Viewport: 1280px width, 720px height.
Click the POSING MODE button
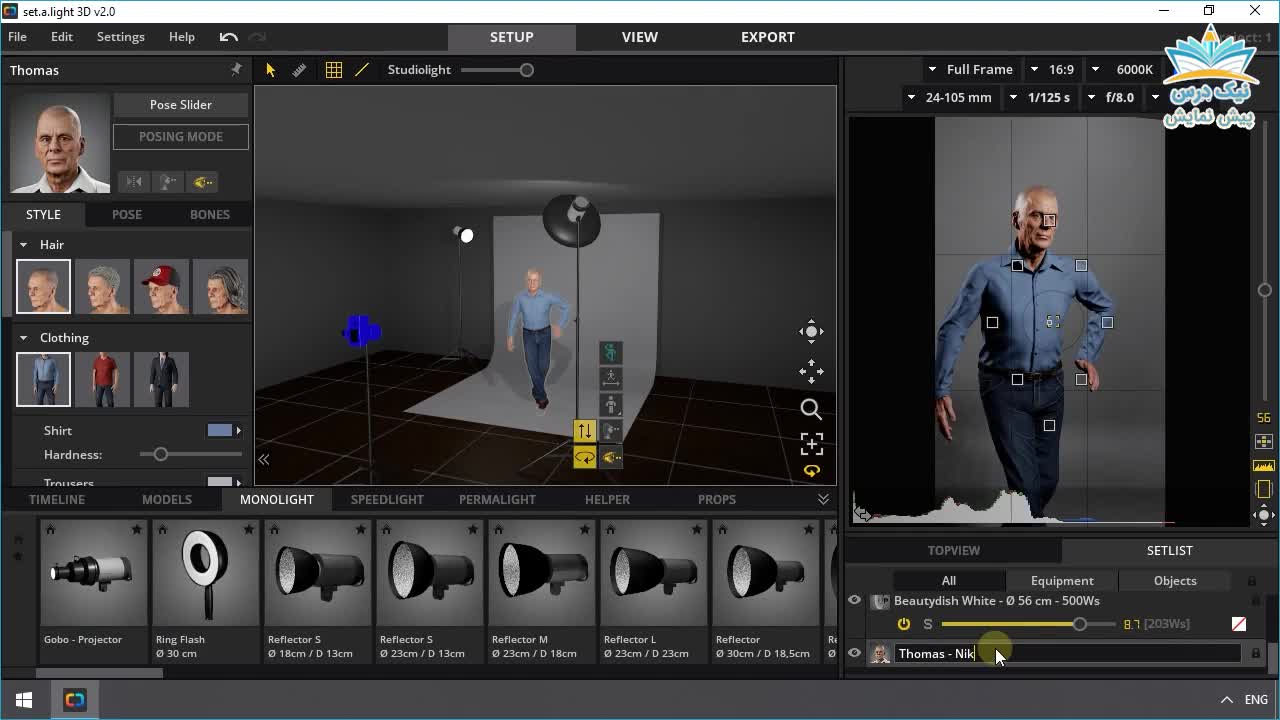(x=181, y=137)
